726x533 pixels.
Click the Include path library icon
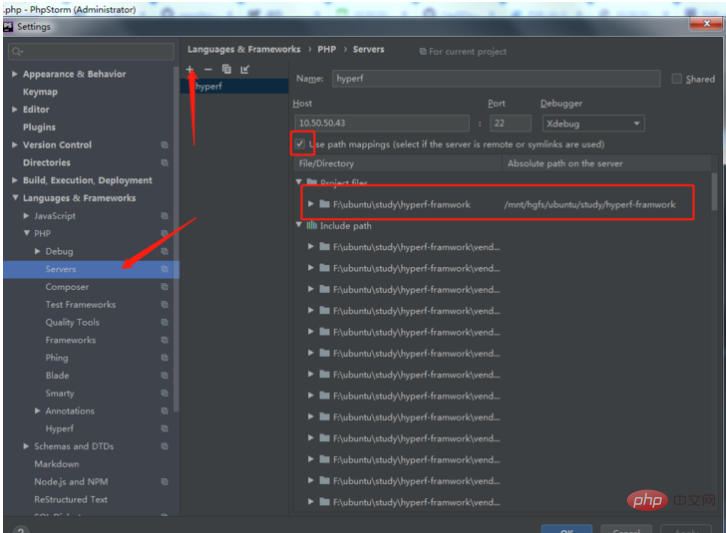click(312, 226)
